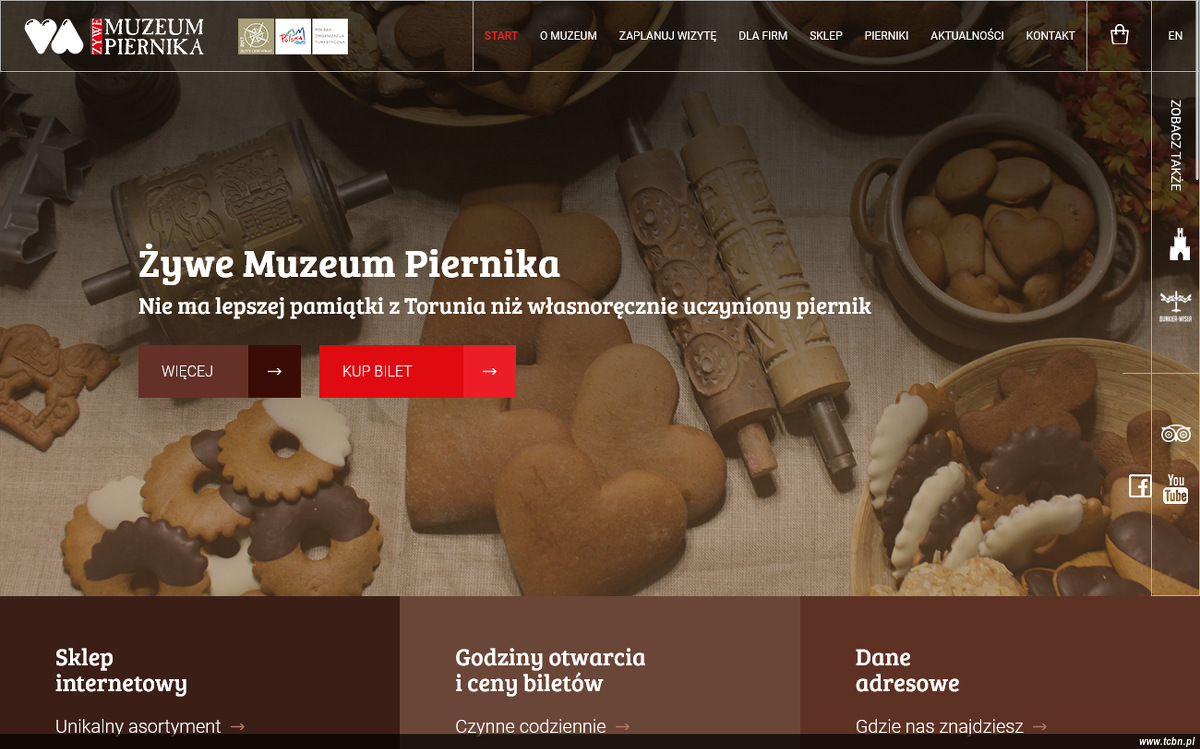The width and height of the screenshot is (1200, 749).
Task: Click the compass certificate partner badge
Action: click(256, 36)
